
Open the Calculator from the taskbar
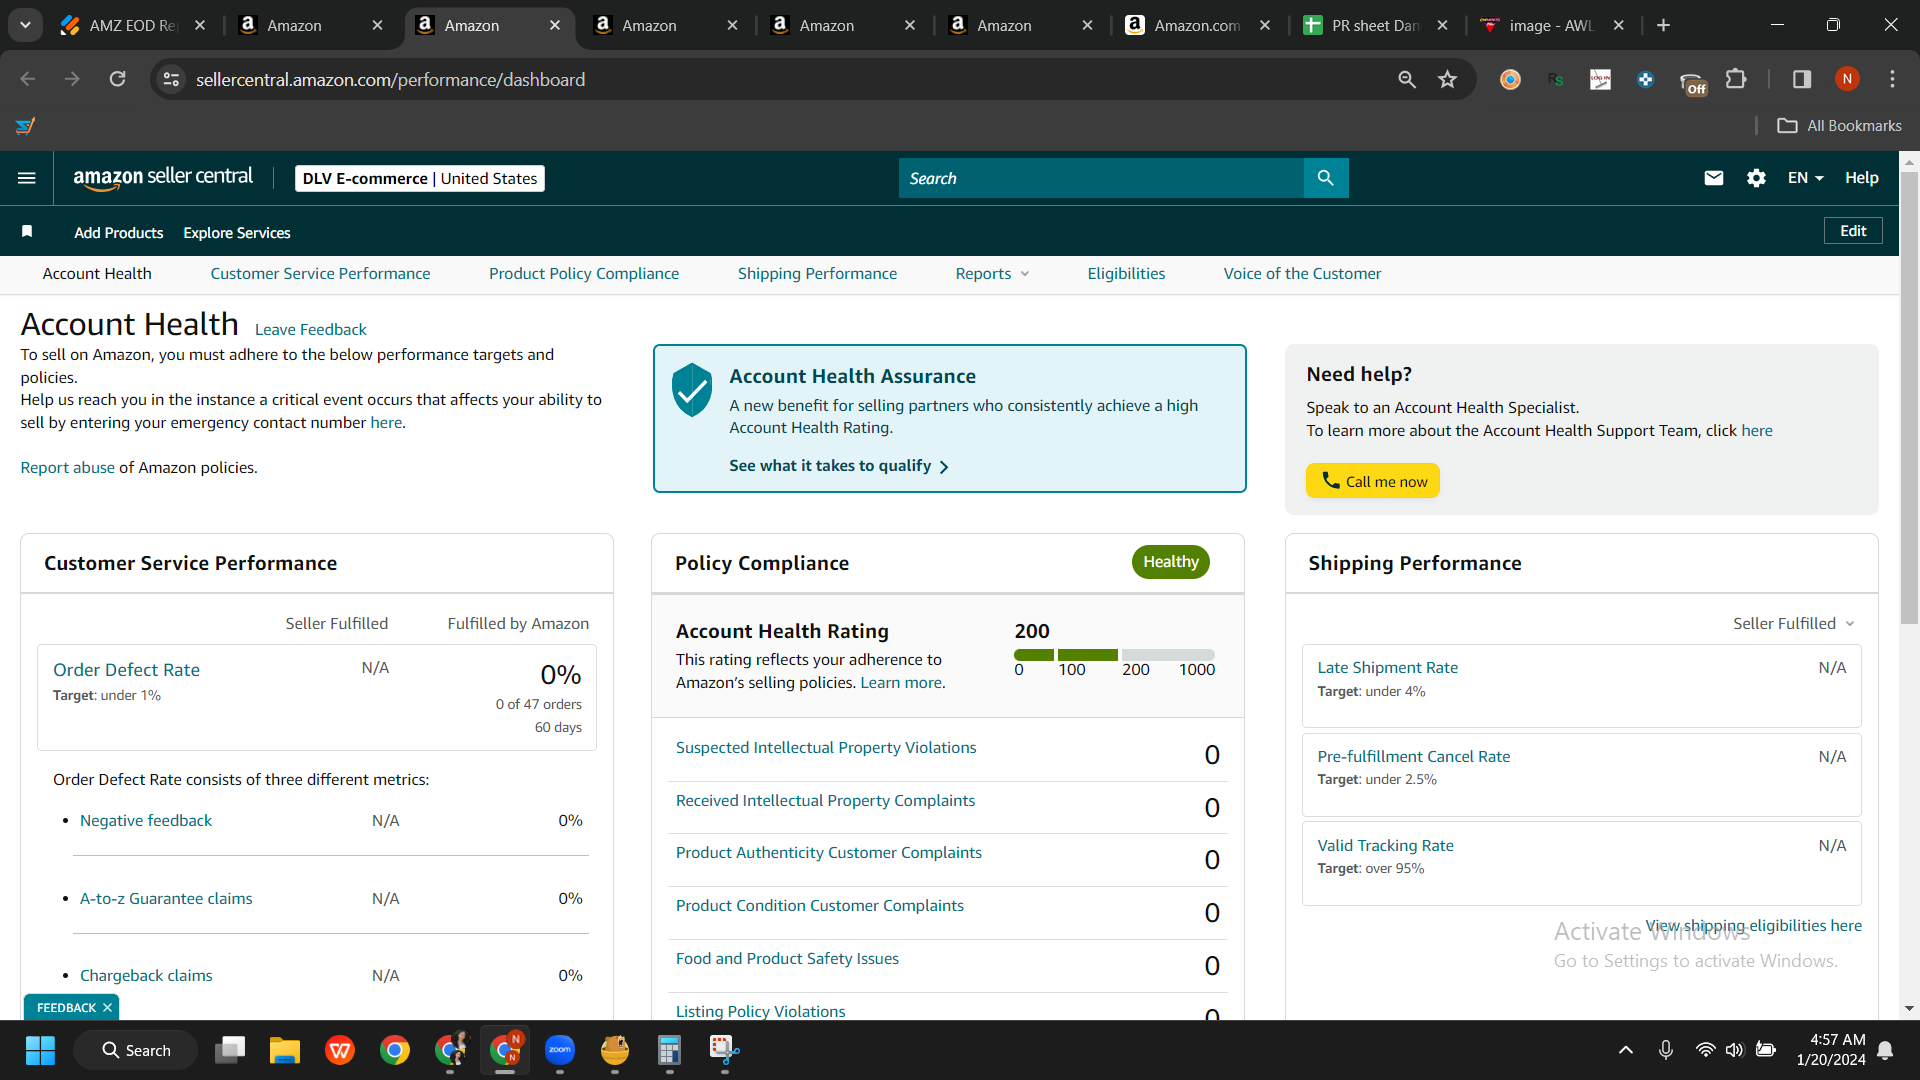[669, 1050]
